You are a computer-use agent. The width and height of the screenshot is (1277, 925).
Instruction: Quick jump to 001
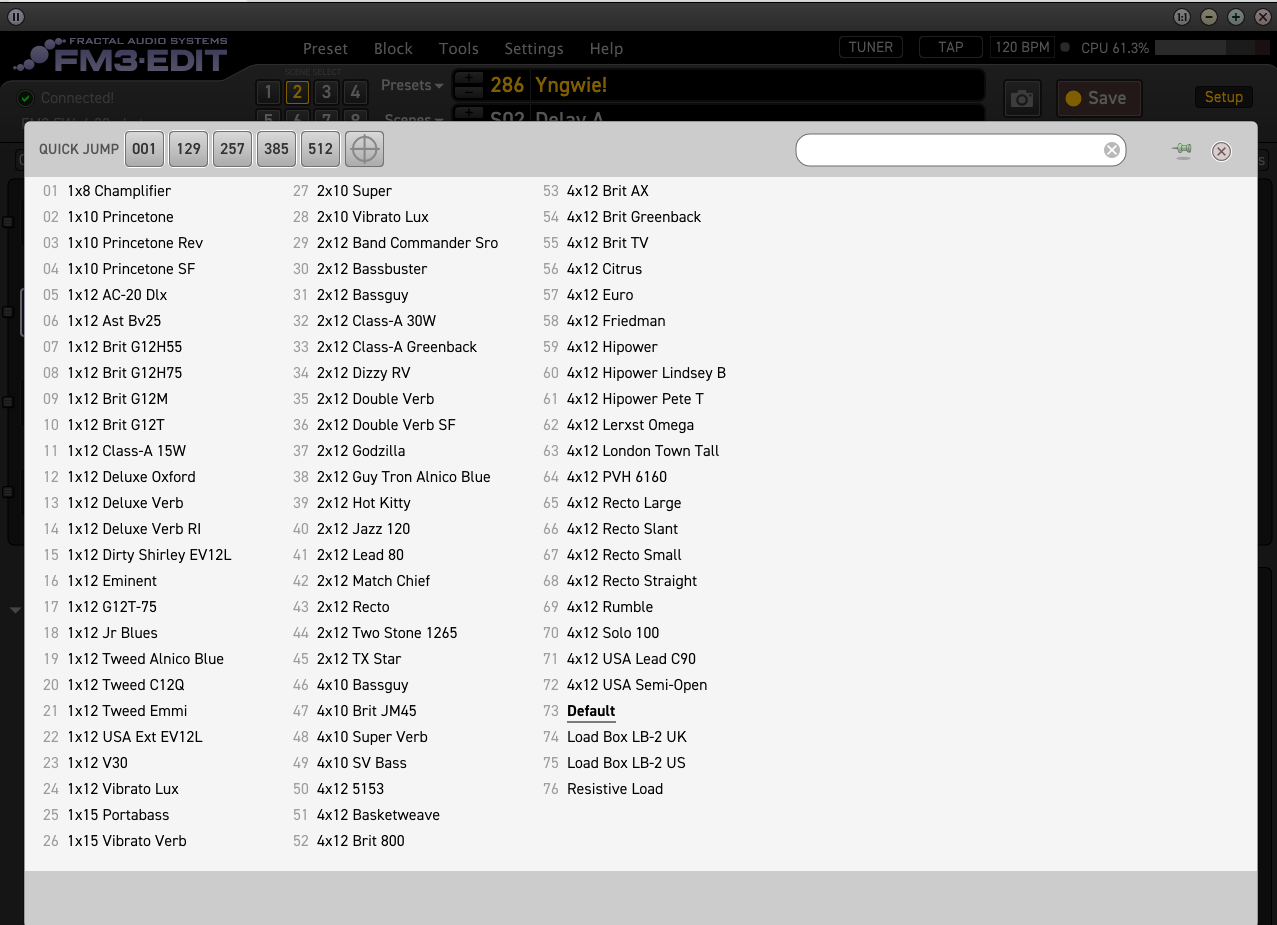tap(144, 149)
